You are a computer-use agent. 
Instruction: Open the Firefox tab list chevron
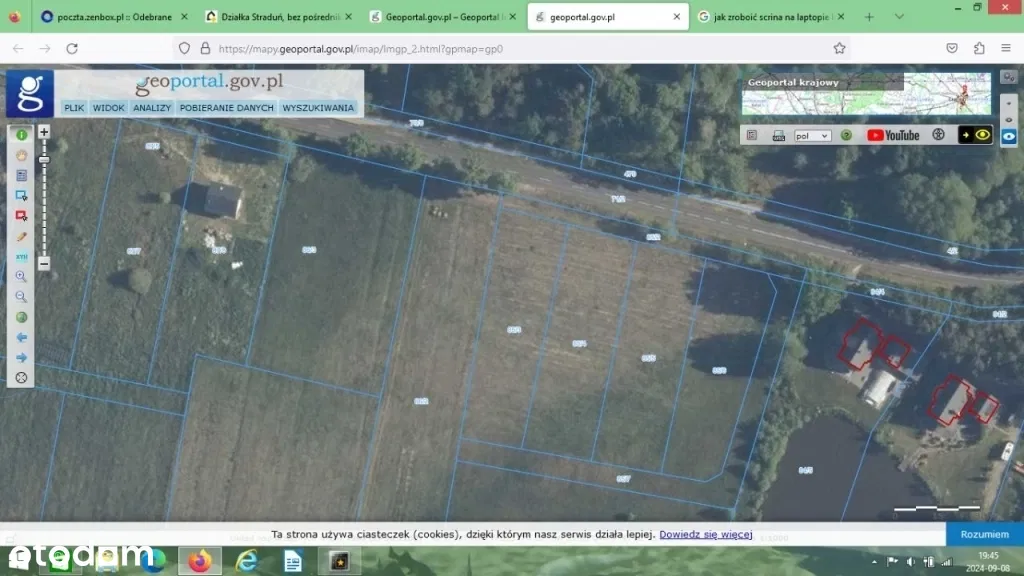899,17
